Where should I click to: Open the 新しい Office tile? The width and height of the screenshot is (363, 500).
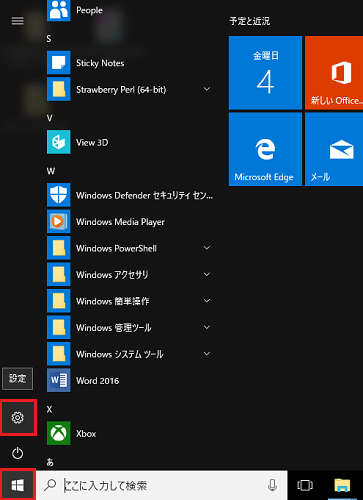pyautogui.click(x=334, y=73)
